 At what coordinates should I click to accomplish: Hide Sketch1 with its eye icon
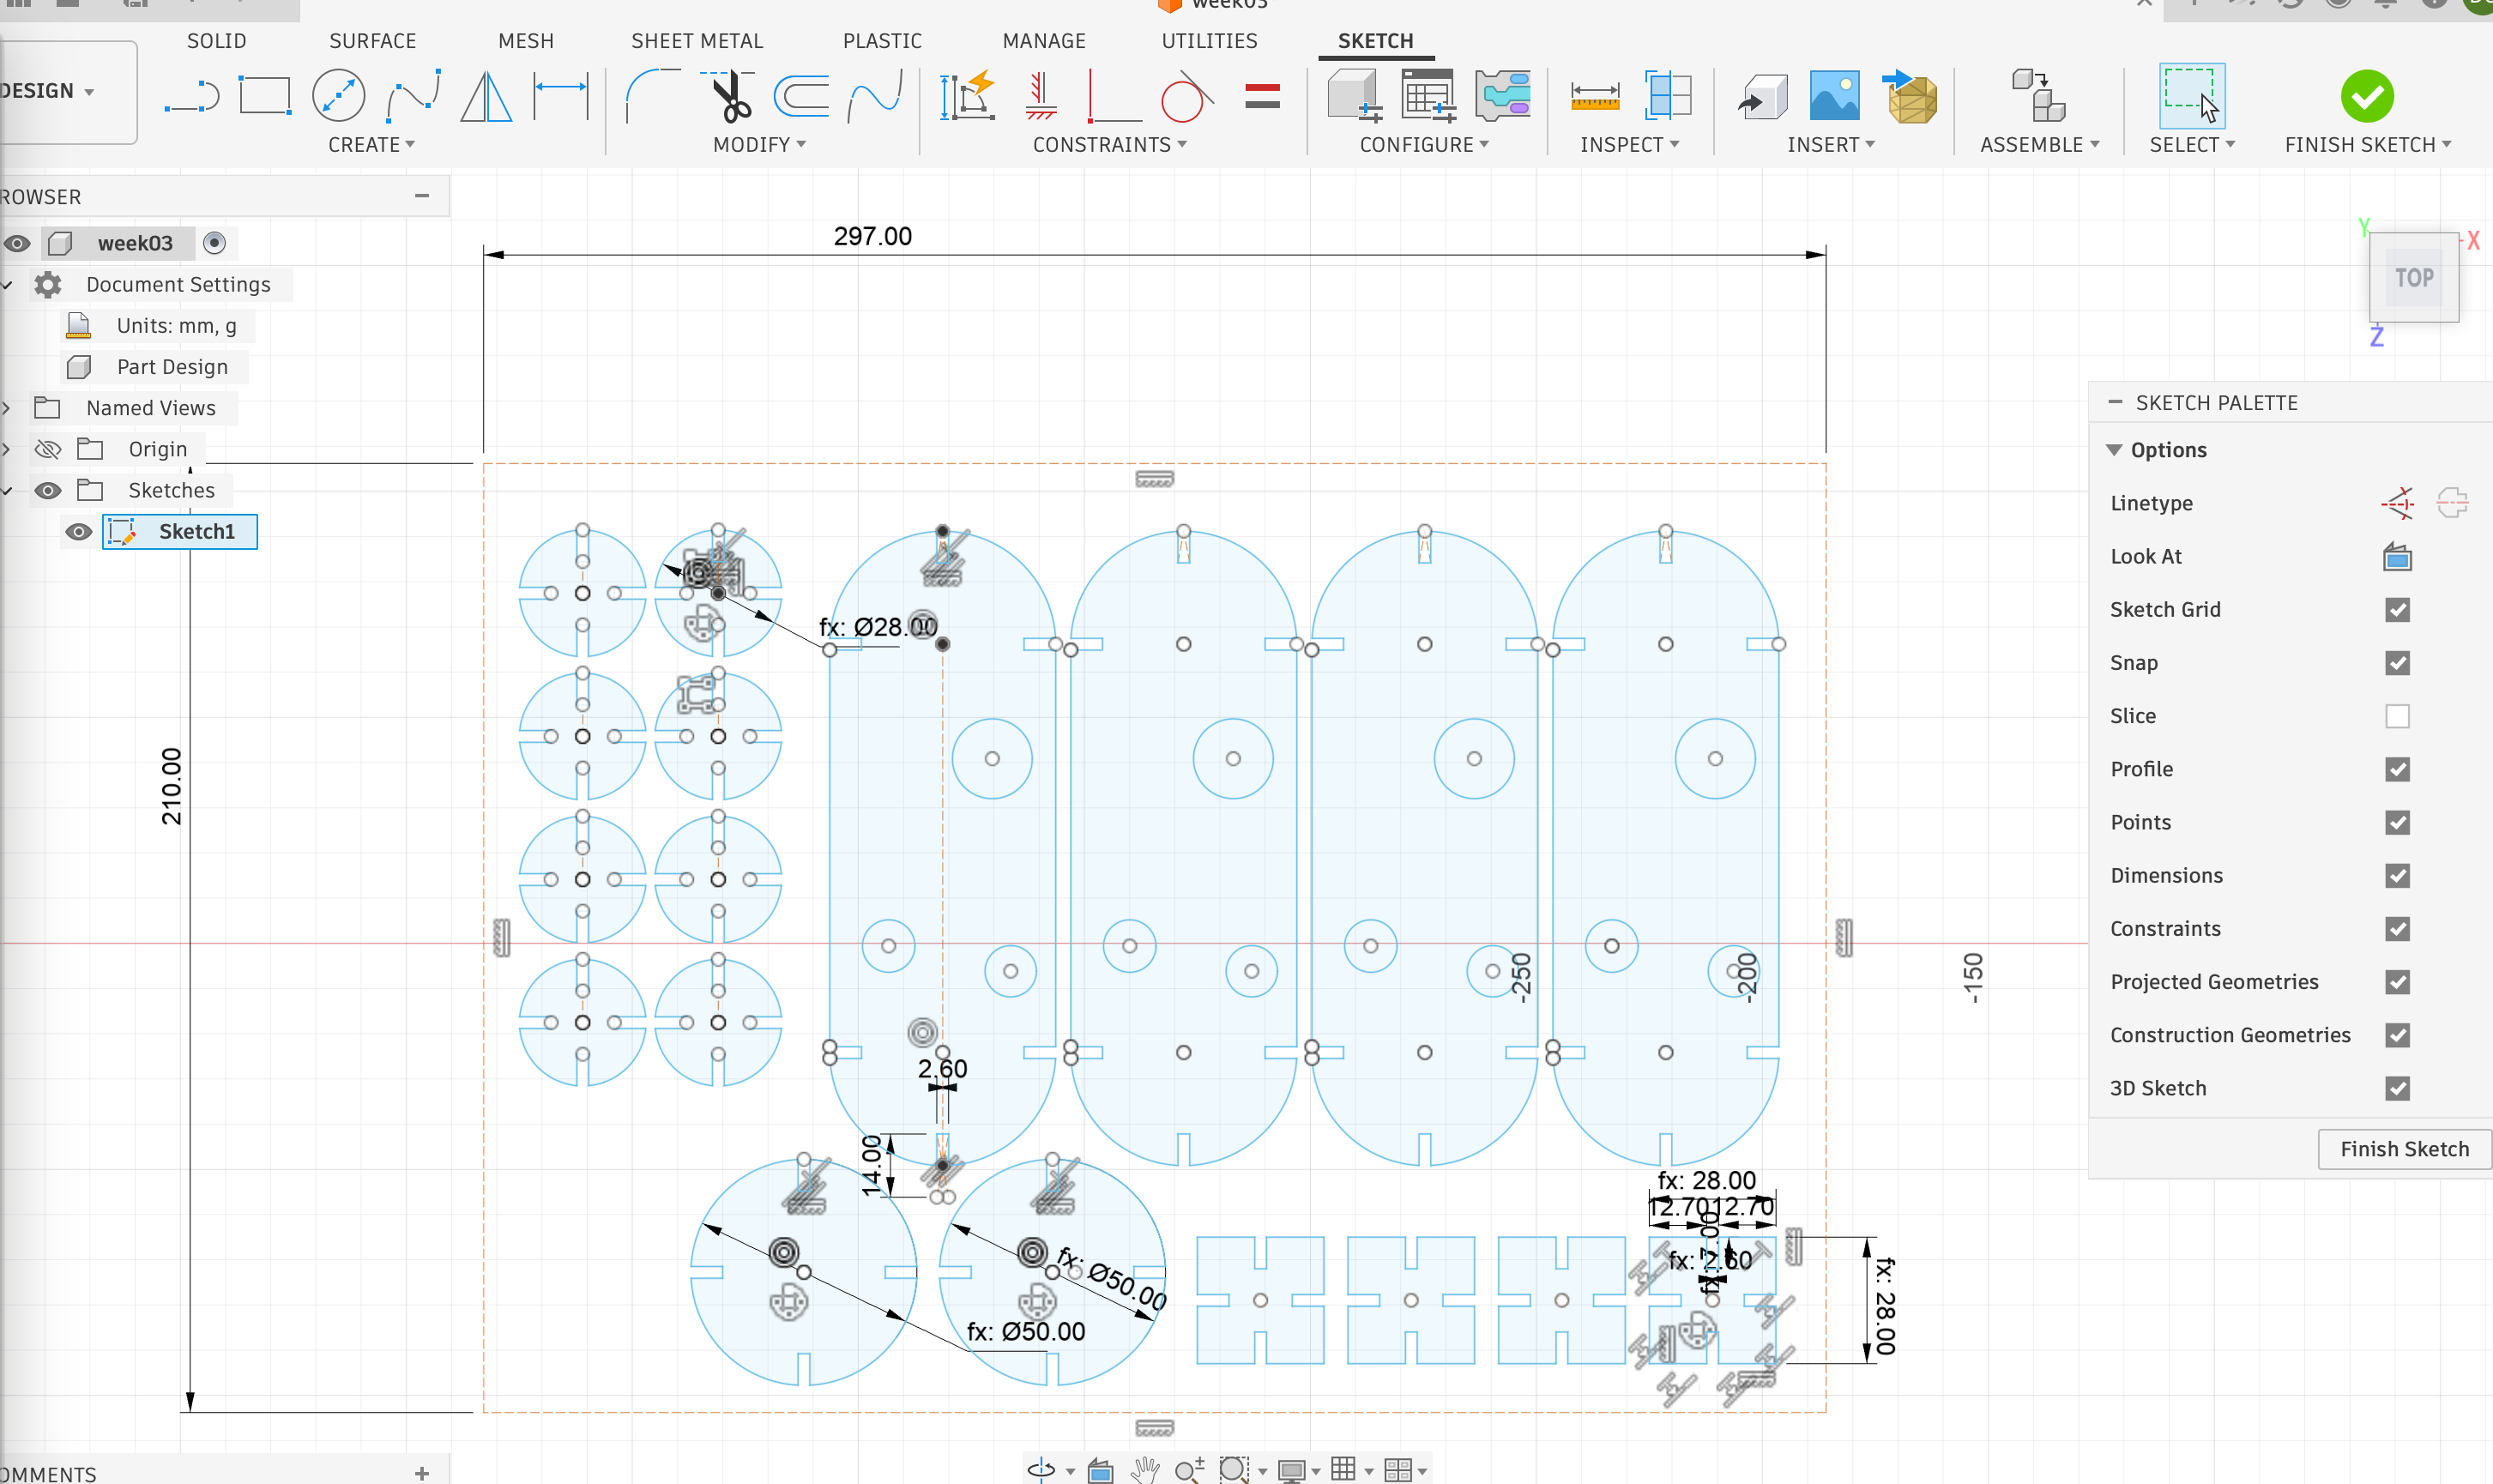click(78, 532)
